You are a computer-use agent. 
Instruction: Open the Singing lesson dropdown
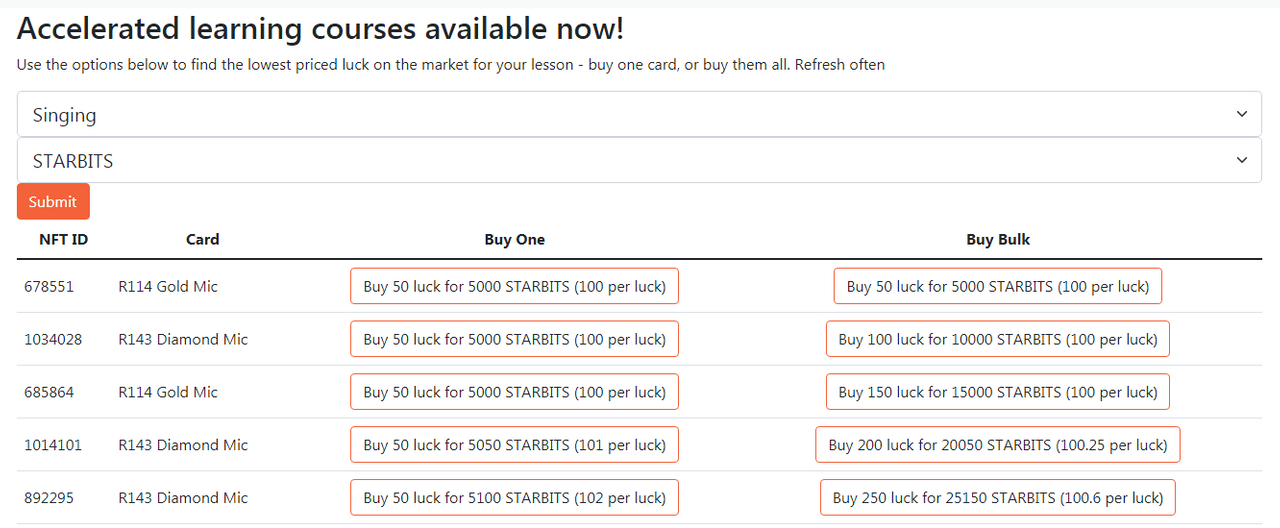639,114
